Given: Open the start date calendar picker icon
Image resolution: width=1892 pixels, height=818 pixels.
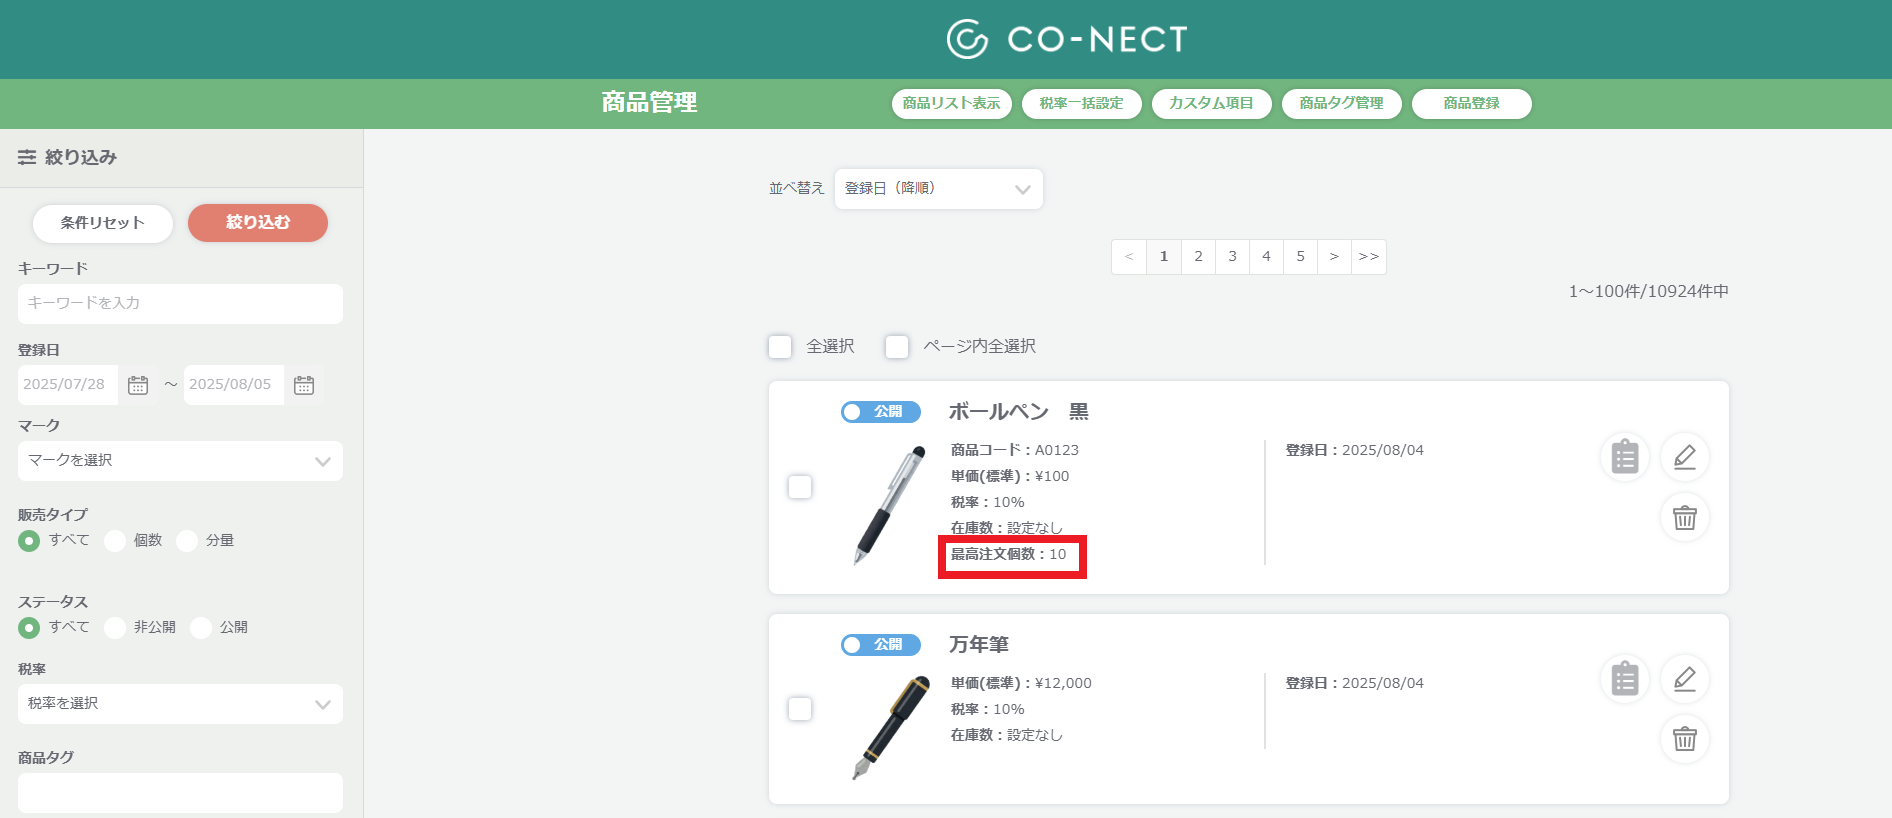Looking at the screenshot, I should [138, 385].
